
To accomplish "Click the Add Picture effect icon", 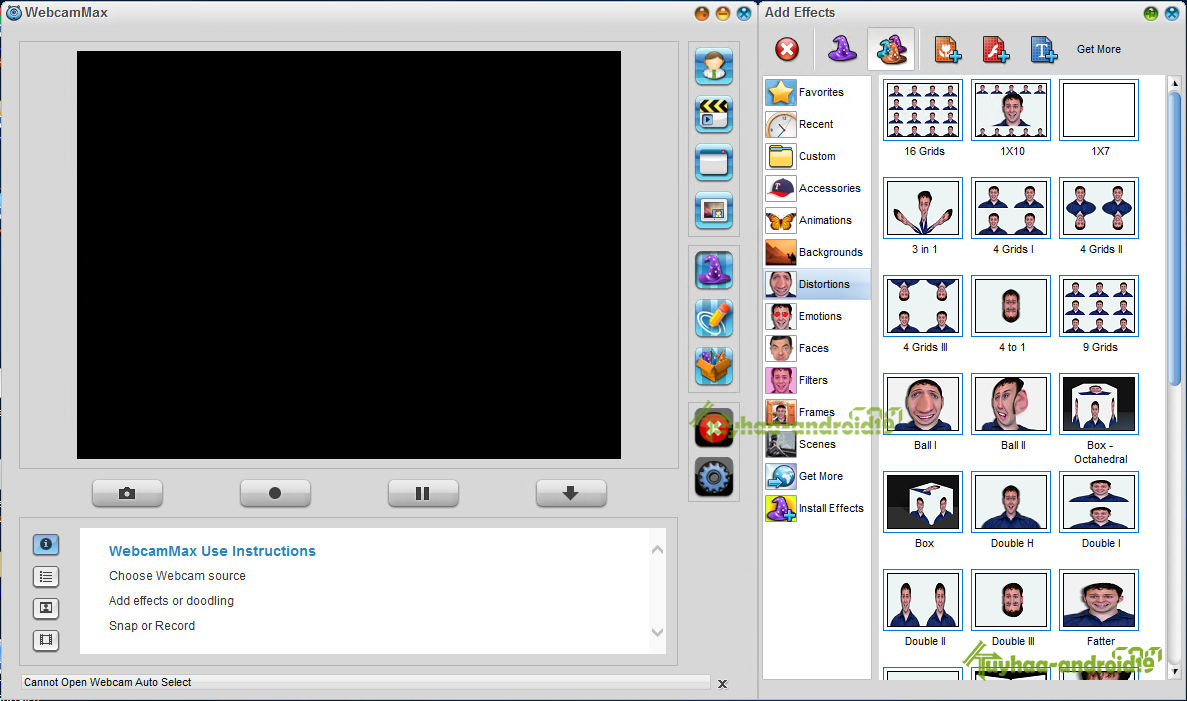I will 947,49.
